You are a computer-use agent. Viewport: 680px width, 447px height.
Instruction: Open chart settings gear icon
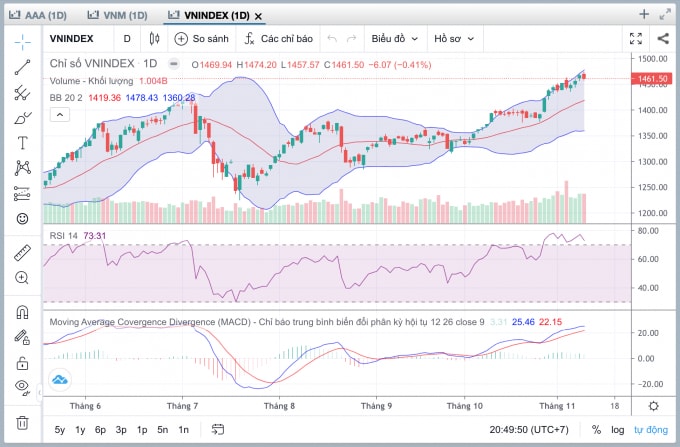click(x=654, y=406)
